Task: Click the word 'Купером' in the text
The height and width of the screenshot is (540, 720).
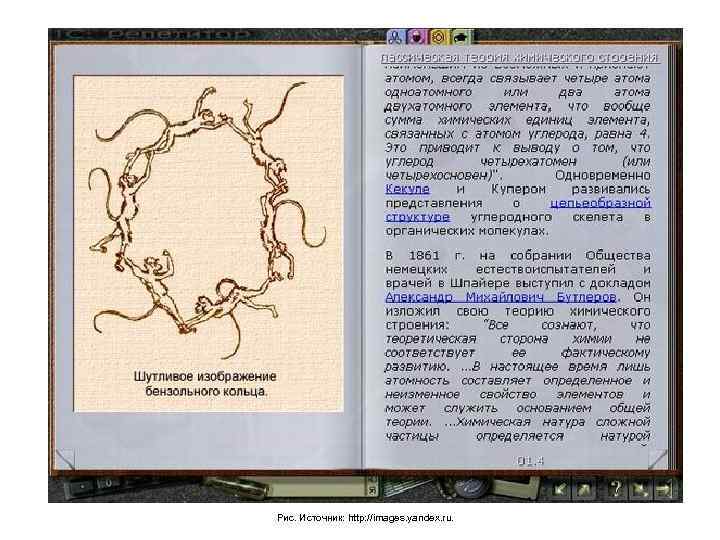Action: click(518, 189)
